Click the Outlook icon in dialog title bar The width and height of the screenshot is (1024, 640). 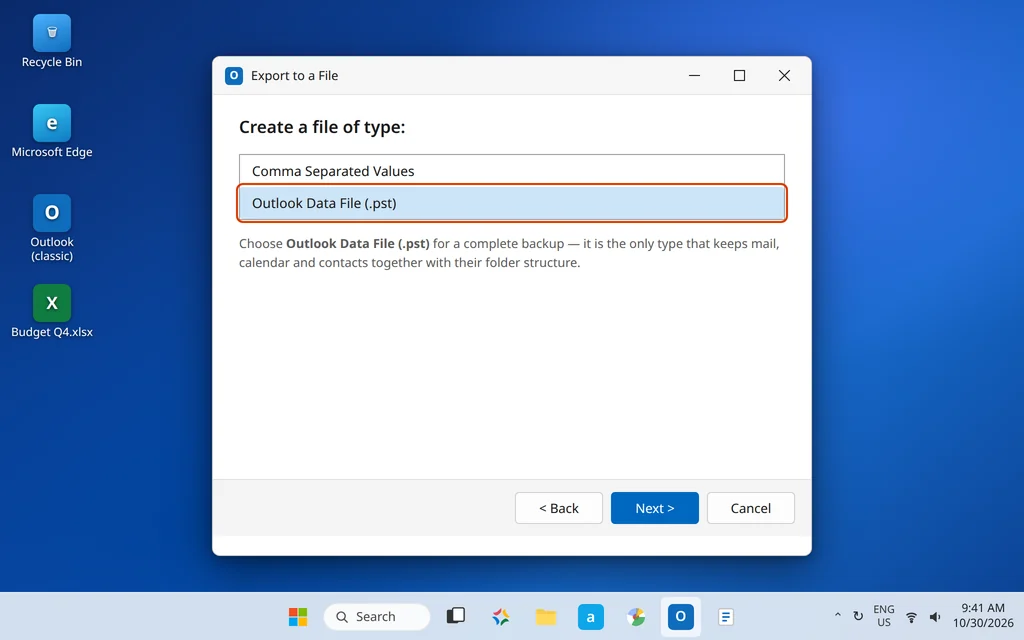click(234, 76)
